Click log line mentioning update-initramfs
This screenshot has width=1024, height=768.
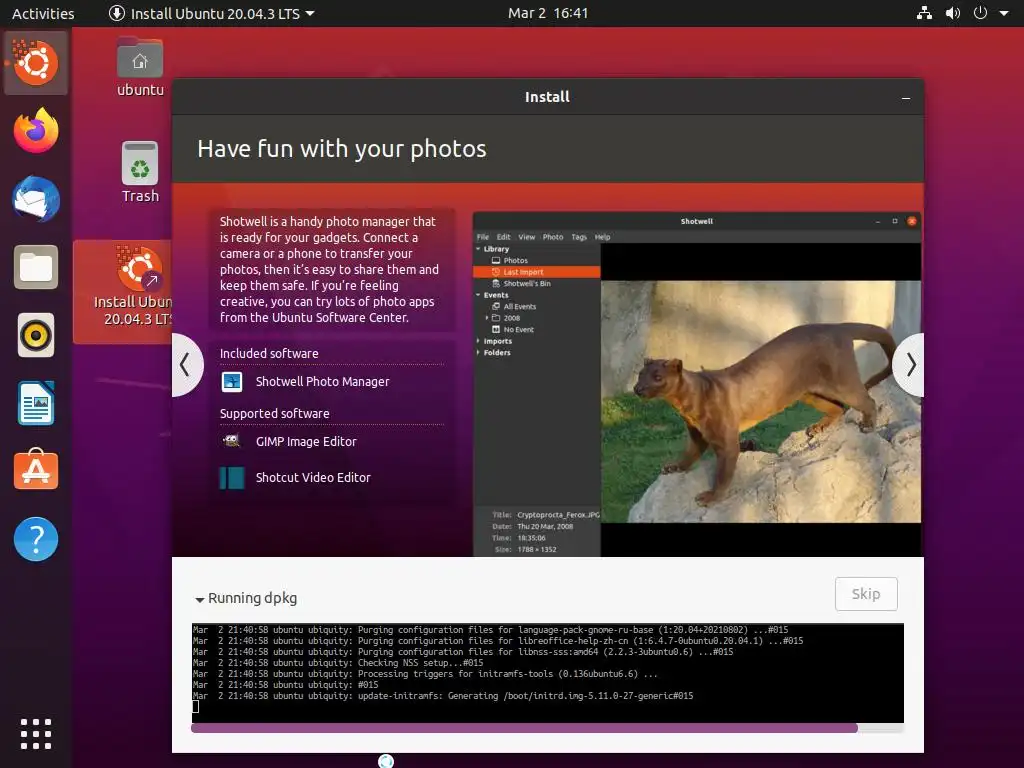(x=443, y=696)
